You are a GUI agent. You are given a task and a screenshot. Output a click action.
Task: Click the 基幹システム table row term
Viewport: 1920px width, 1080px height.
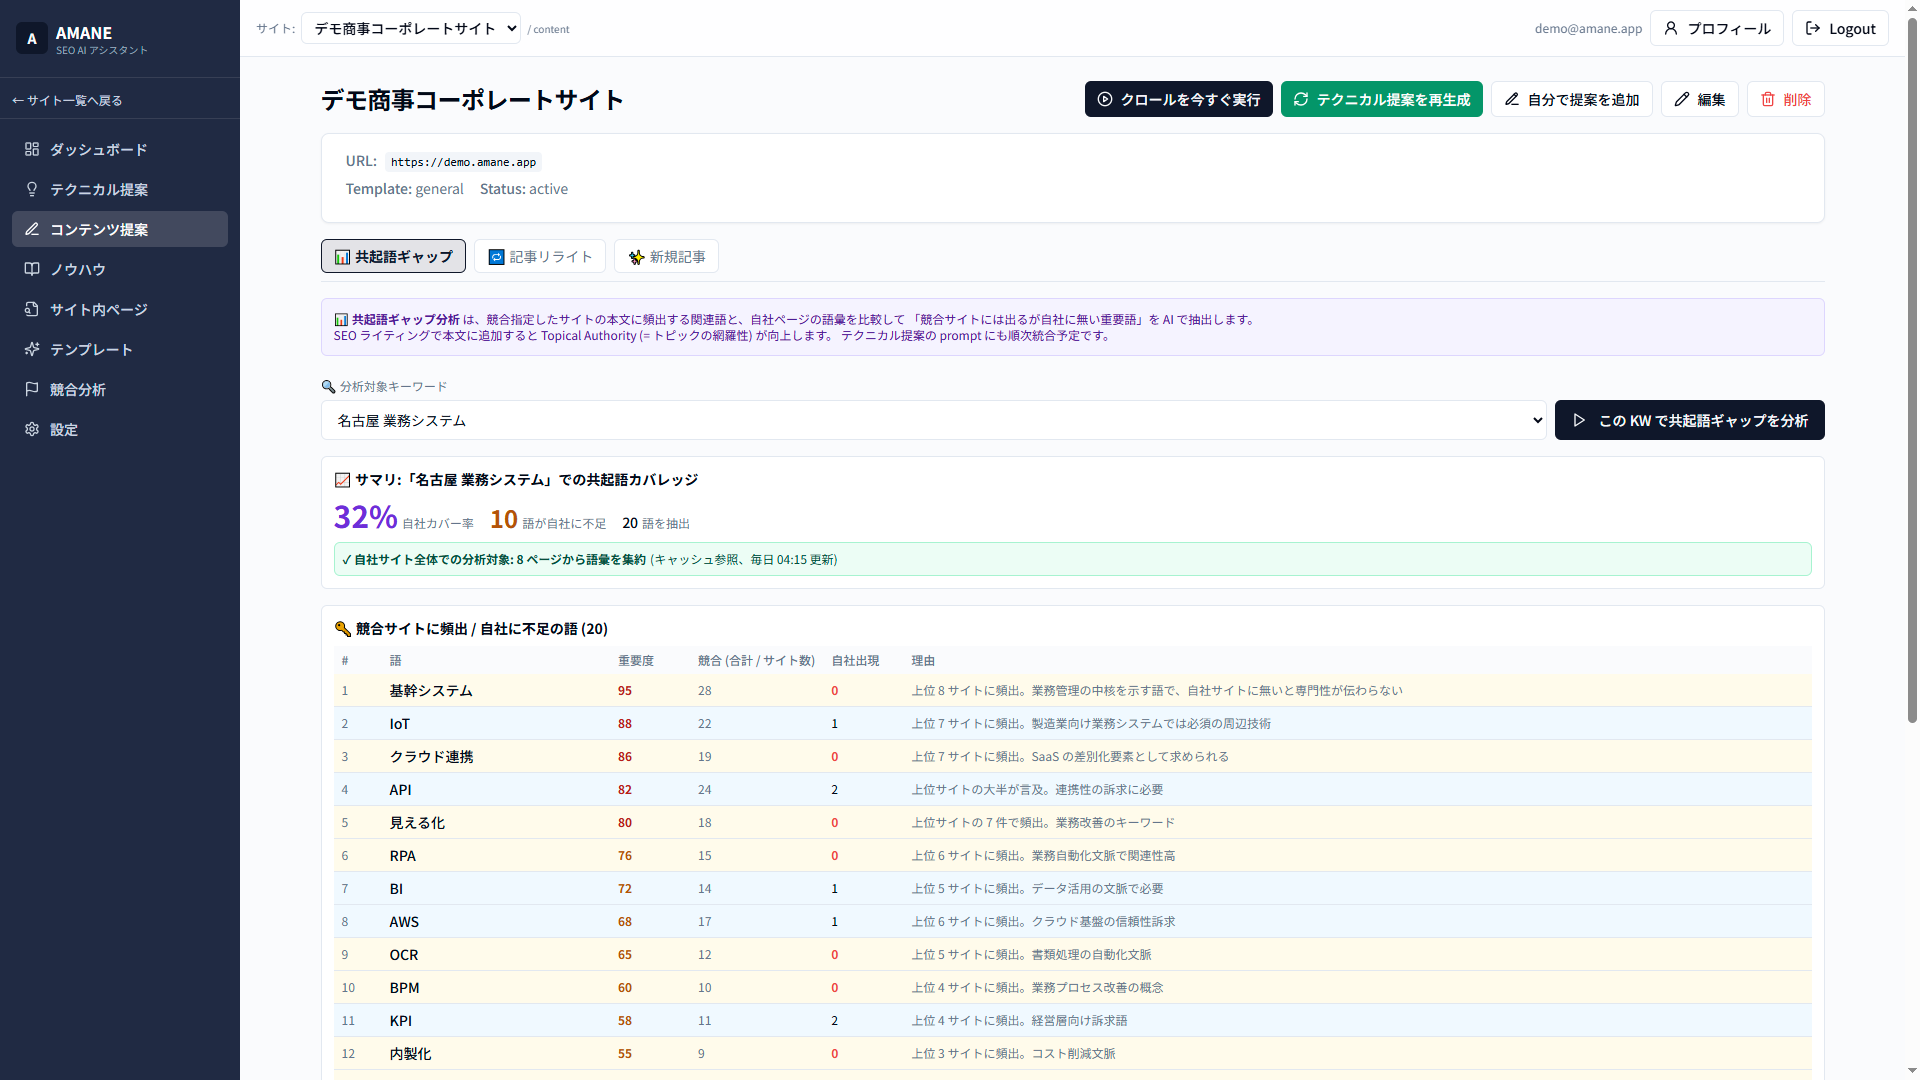pyautogui.click(x=431, y=691)
